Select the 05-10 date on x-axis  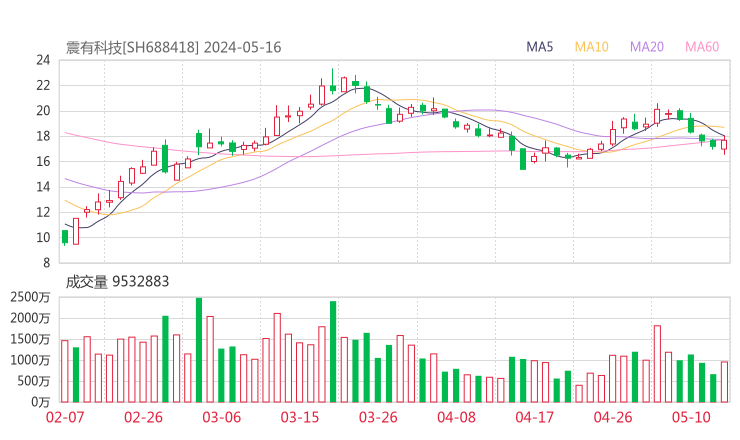[x=691, y=417]
